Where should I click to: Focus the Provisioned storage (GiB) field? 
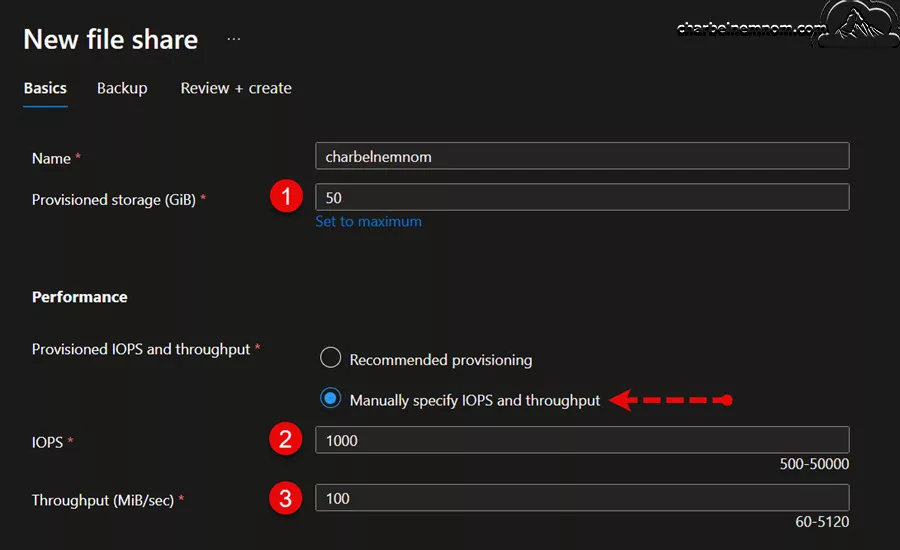tap(582, 197)
